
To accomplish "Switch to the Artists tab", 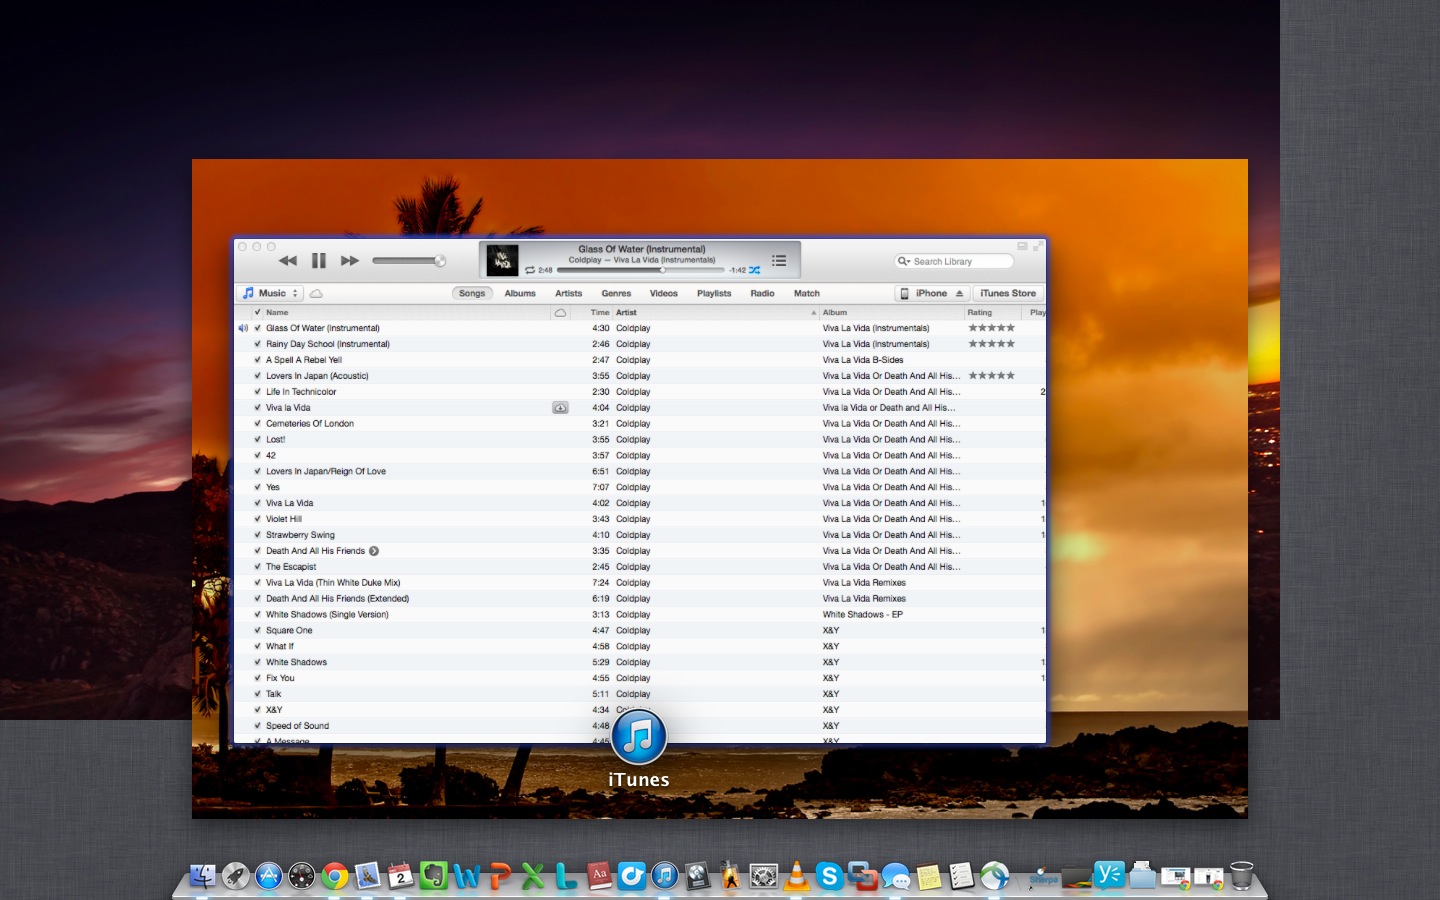I will pos(569,294).
